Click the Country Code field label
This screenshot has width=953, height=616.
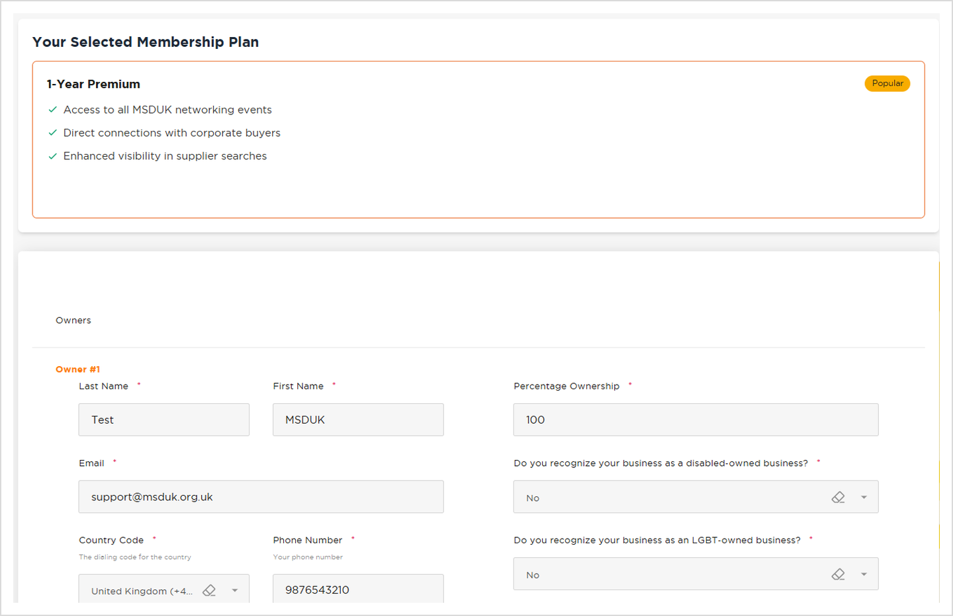pos(111,540)
